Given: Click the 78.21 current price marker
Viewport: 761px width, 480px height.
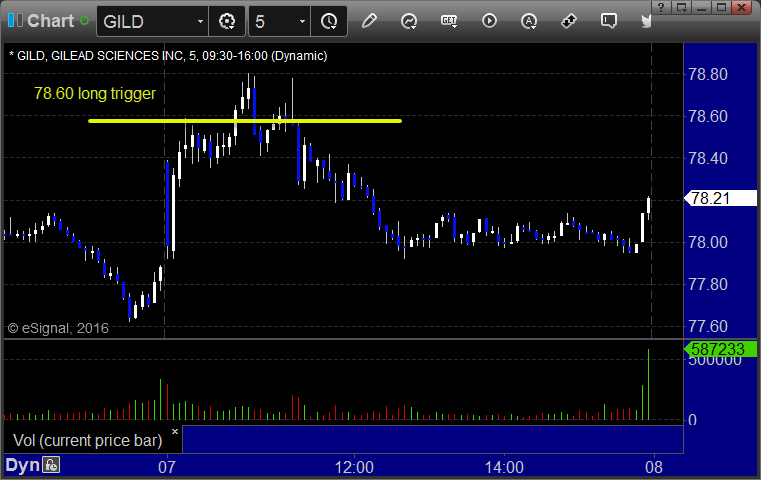Looking at the screenshot, I should click(720, 198).
